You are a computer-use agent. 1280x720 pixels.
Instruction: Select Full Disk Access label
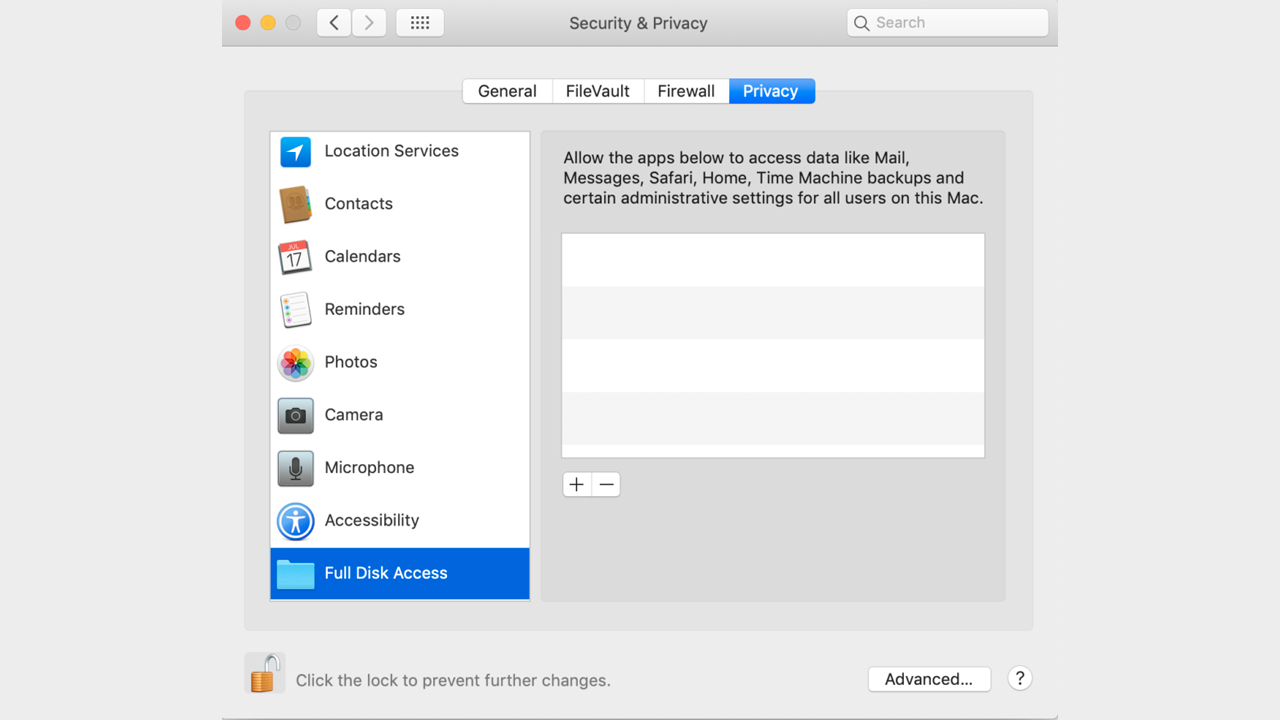click(386, 574)
